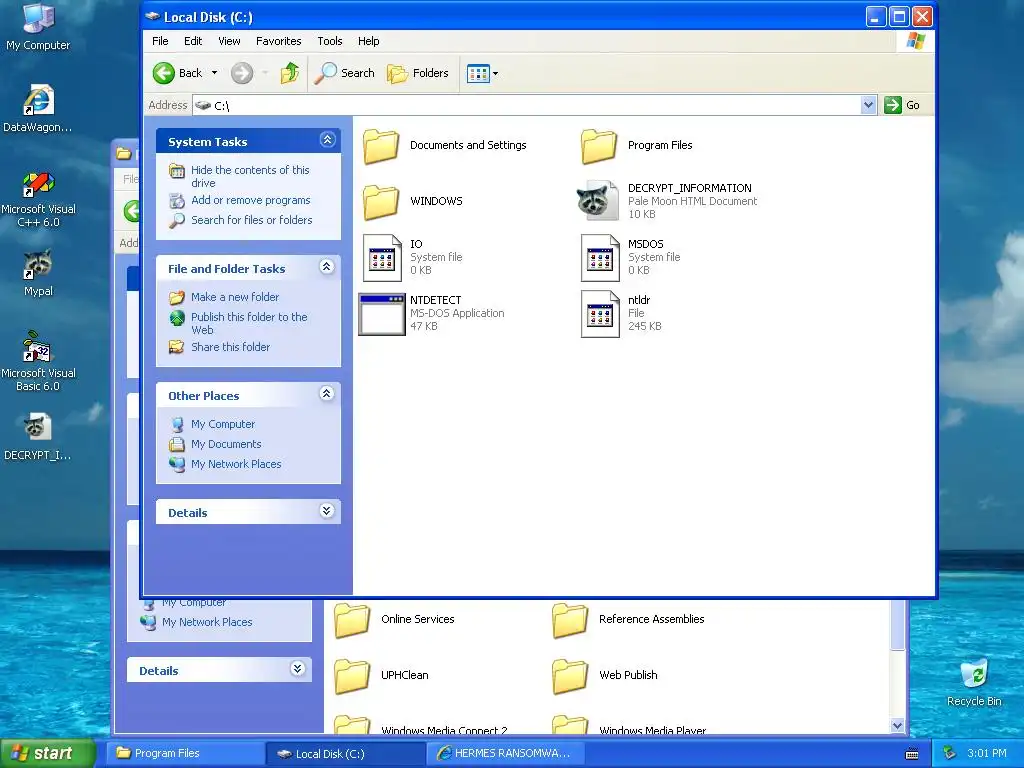
Task: Select the Recycle Bin desktop icon
Action: [x=974, y=682]
